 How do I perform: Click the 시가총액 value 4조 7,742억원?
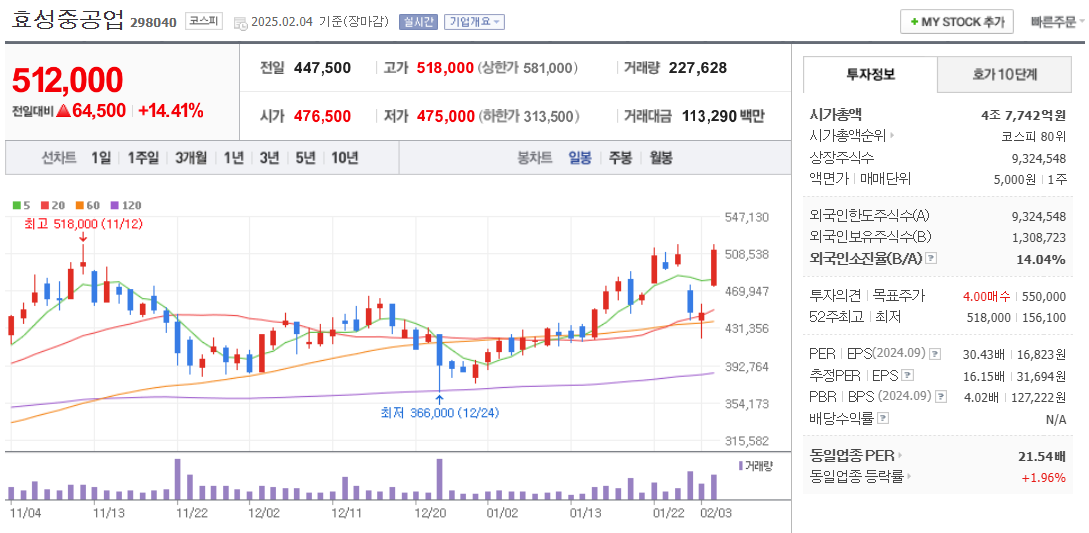tap(1024, 115)
